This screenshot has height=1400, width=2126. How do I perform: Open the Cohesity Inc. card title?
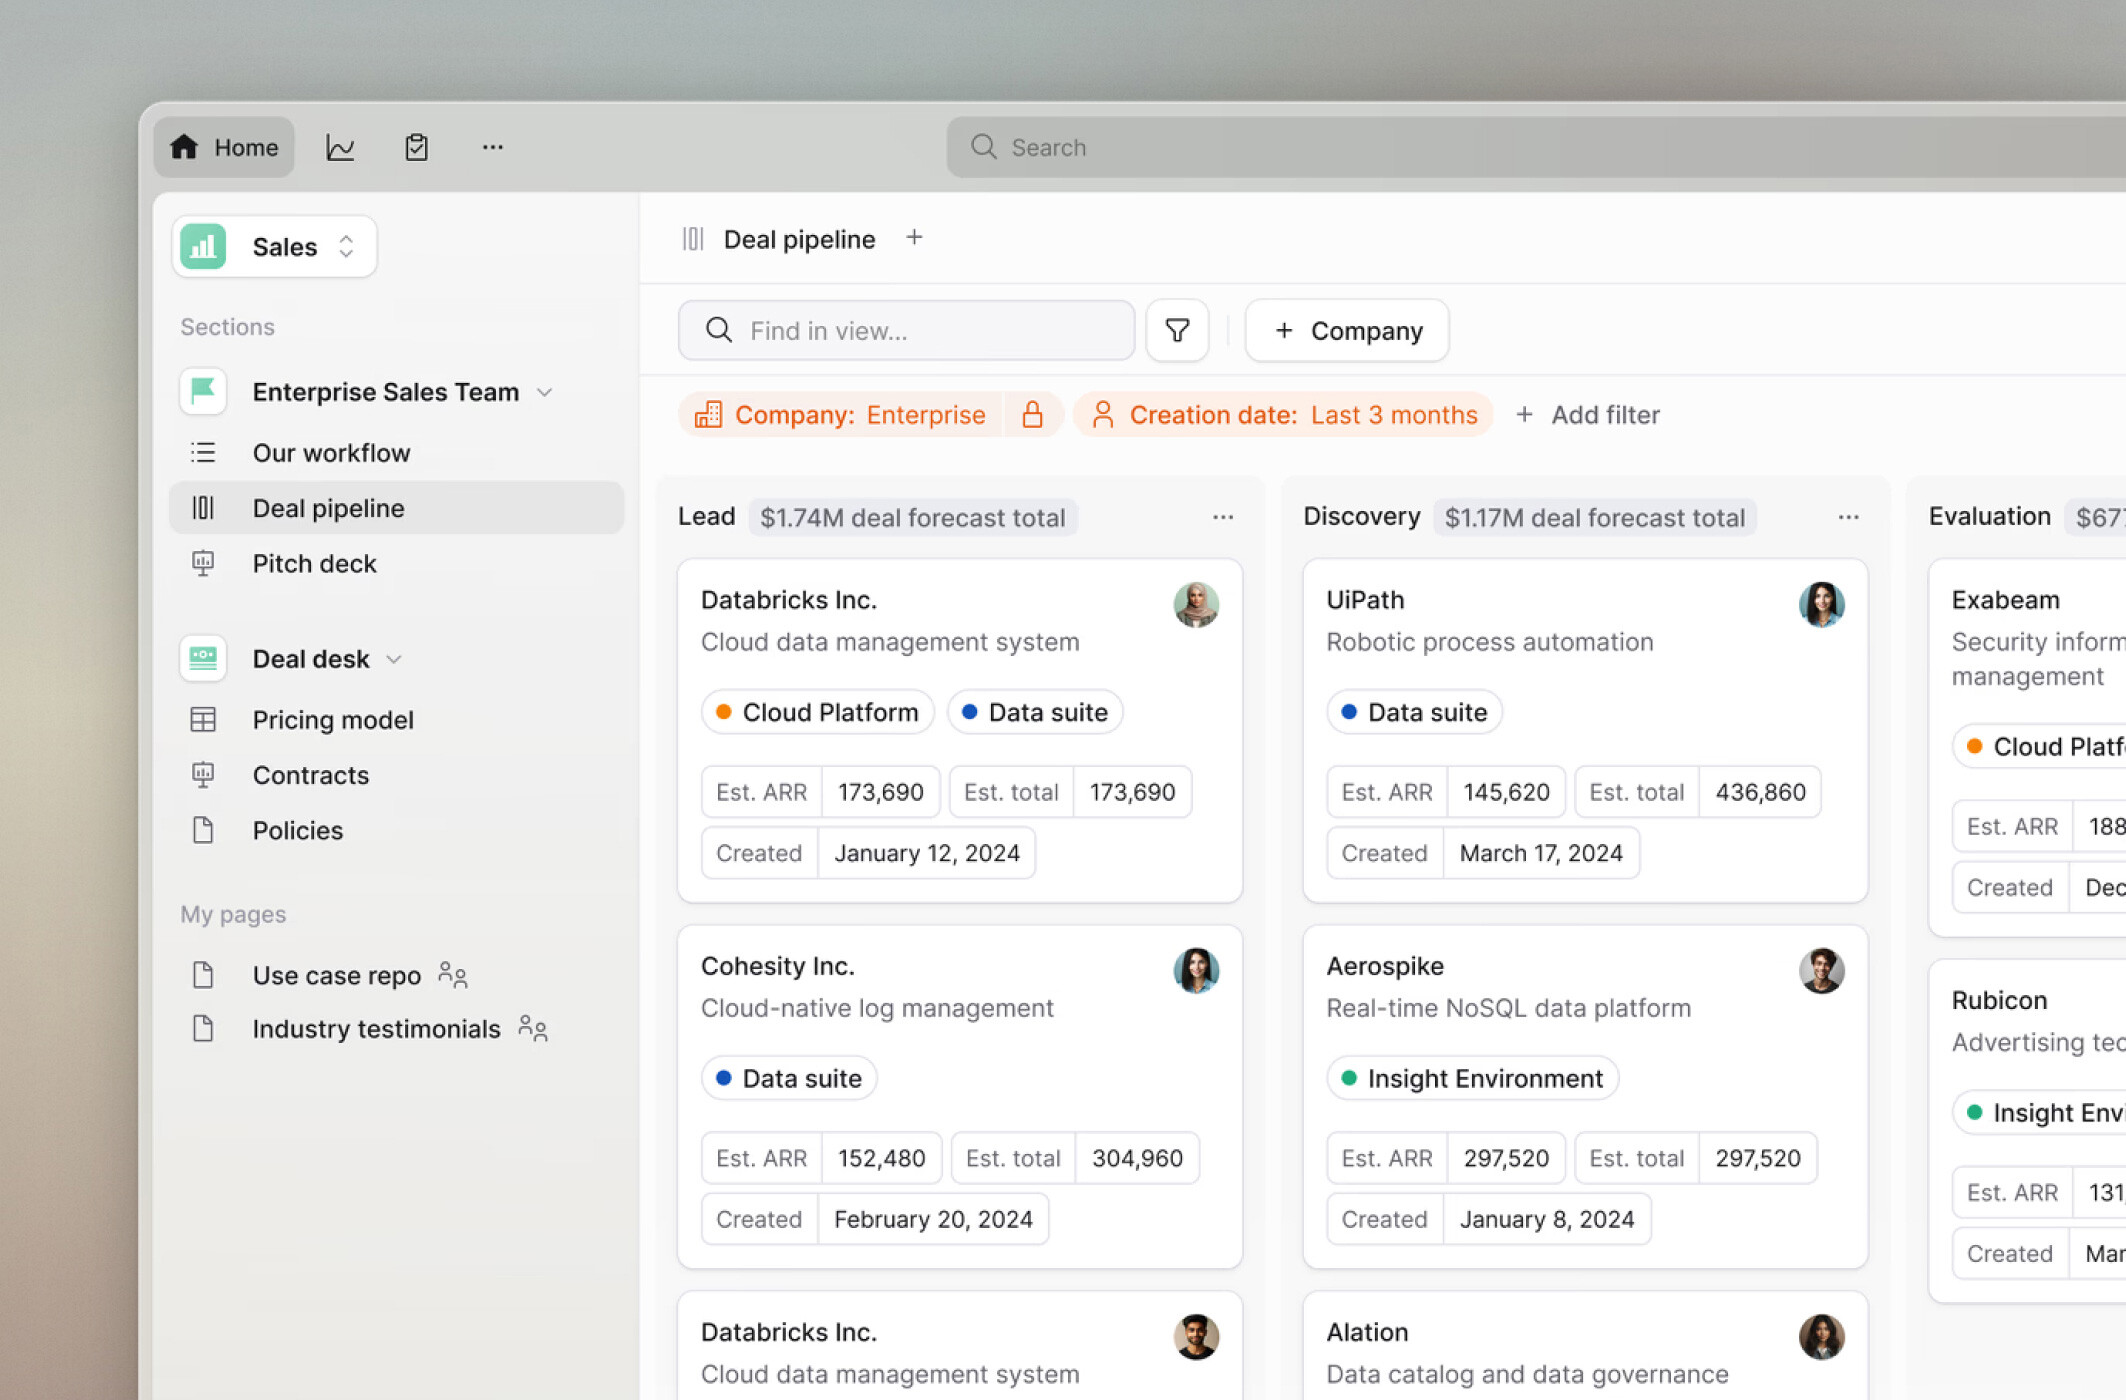[777, 966]
